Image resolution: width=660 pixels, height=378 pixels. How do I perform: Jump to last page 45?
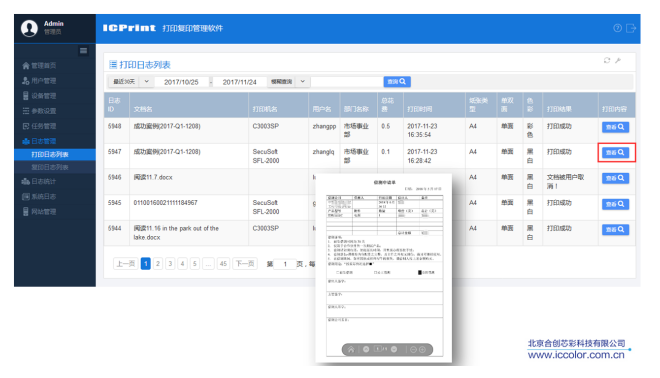coord(223,264)
